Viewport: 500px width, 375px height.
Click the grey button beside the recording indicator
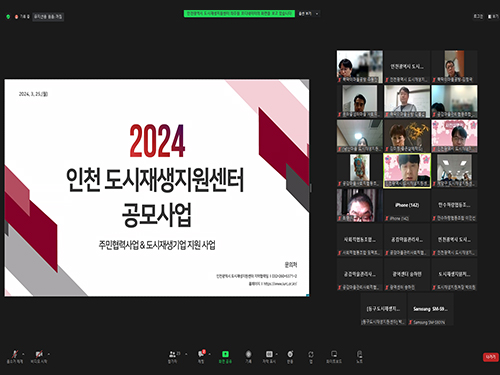click(x=48, y=16)
